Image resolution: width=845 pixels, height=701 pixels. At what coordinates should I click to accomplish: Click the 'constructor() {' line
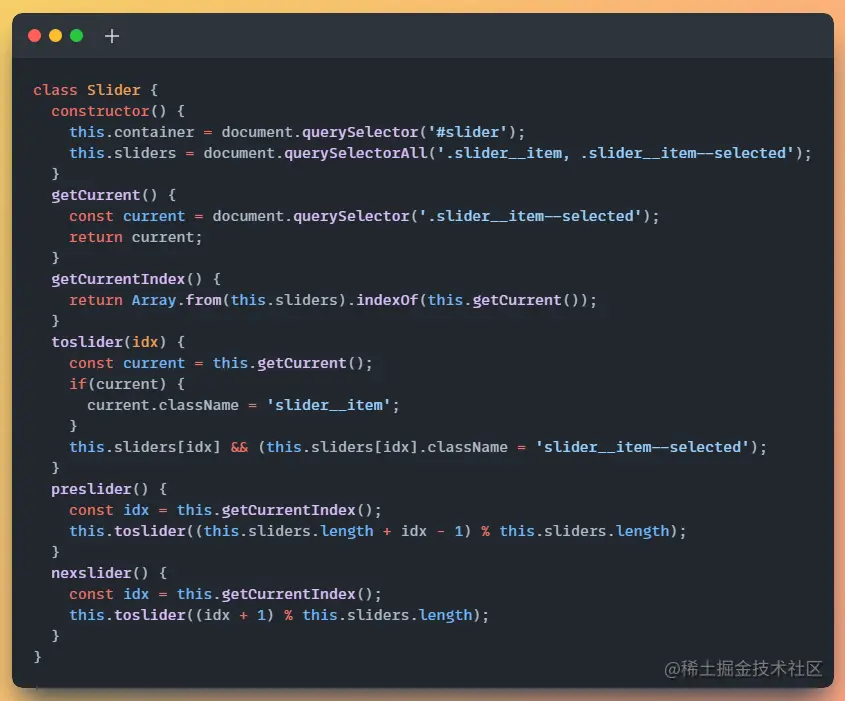[x=118, y=111]
